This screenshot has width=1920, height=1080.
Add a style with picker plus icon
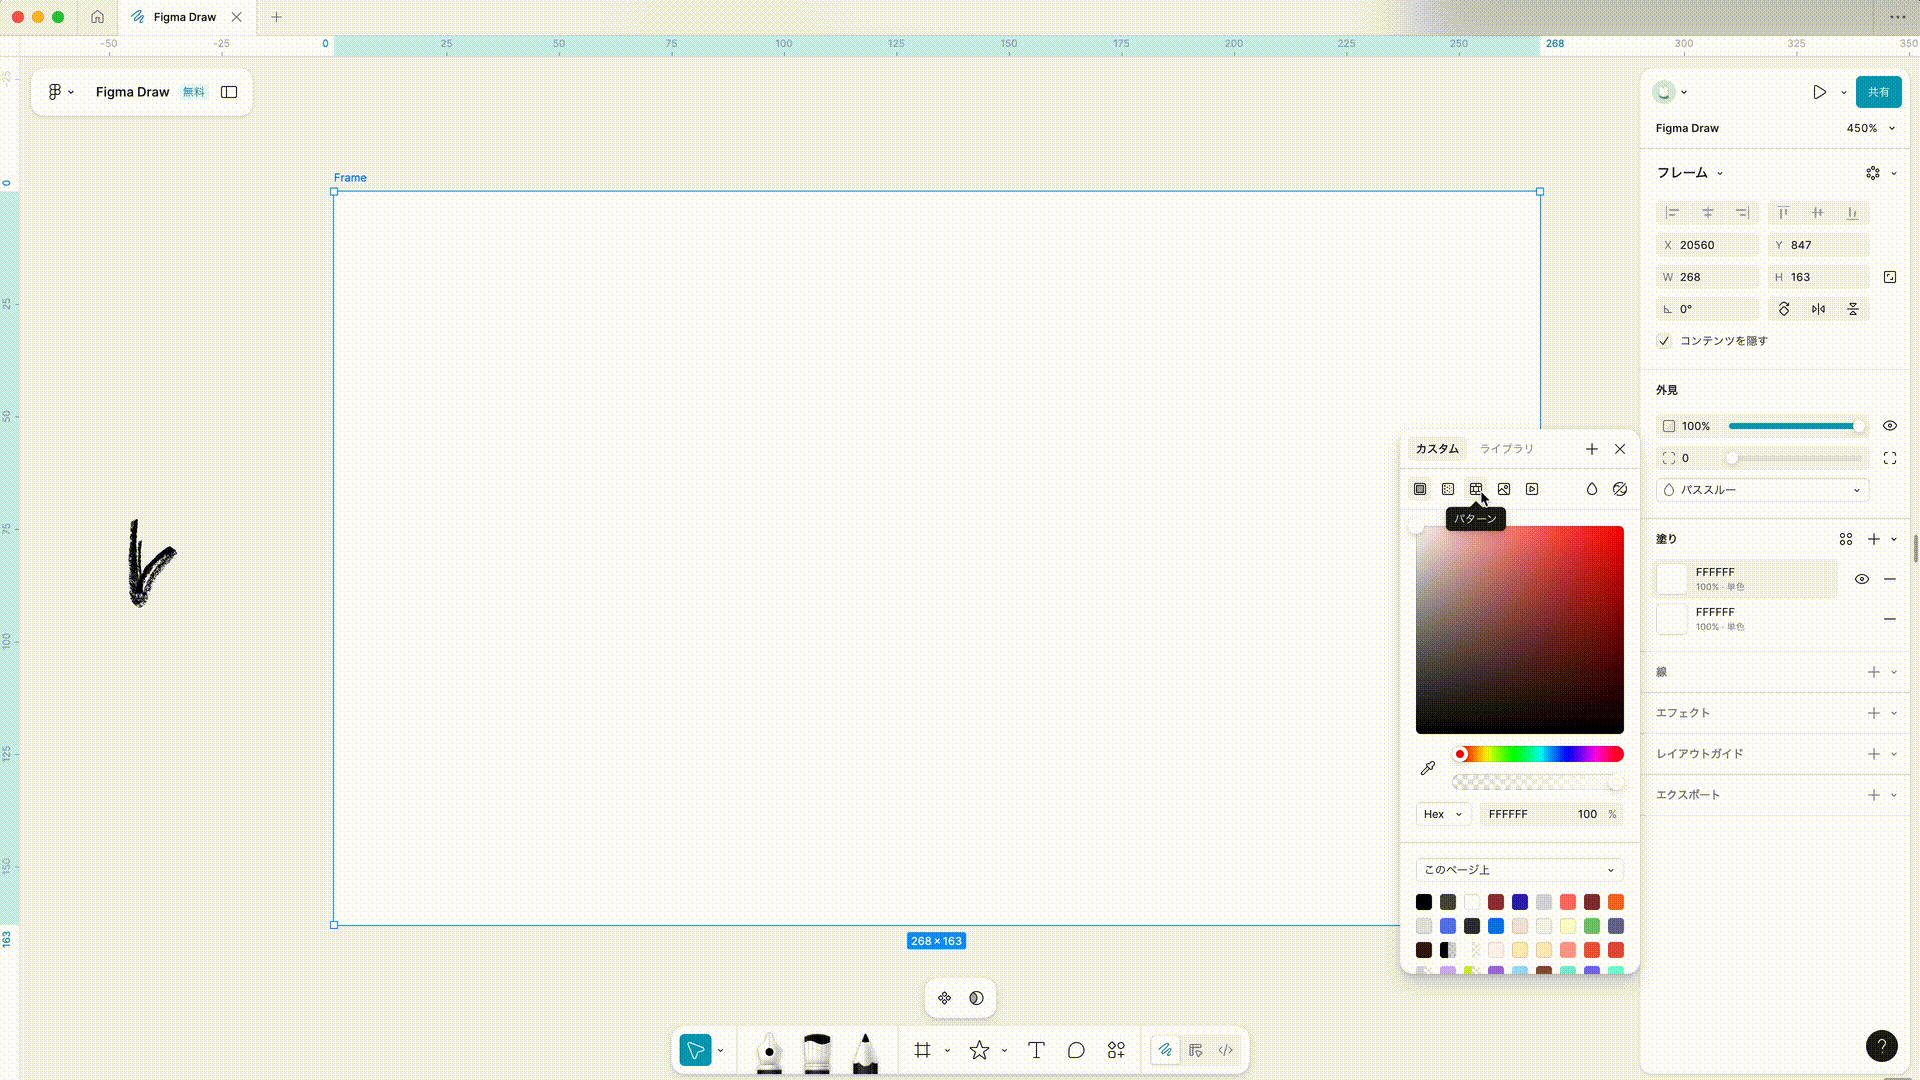(x=1592, y=449)
